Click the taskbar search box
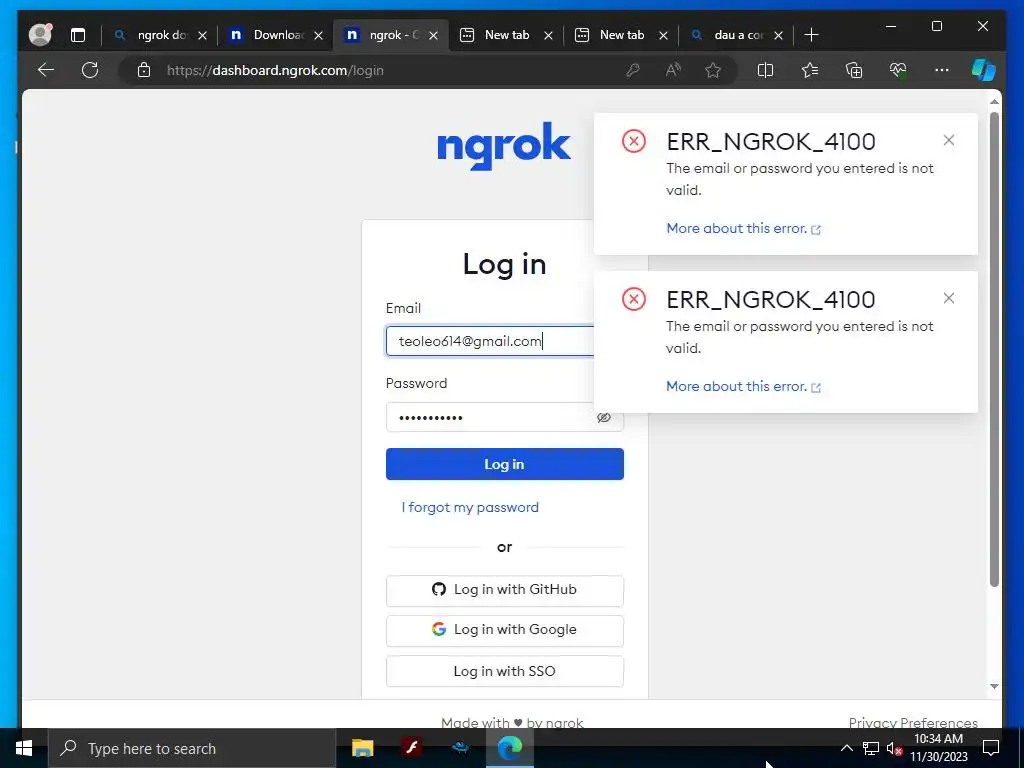 coord(192,748)
